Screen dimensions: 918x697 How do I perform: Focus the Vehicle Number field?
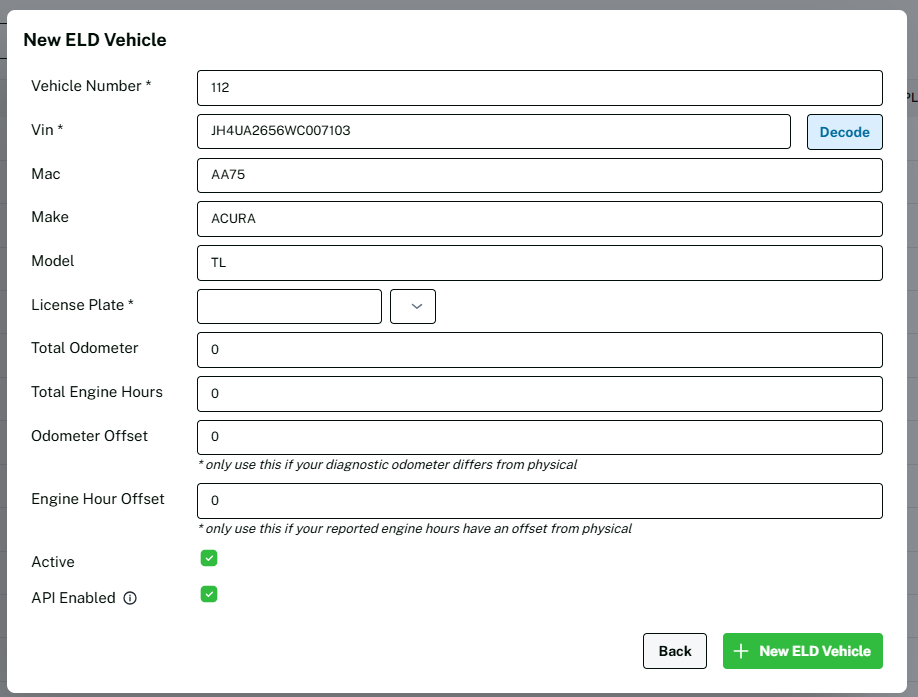(x=540, y=88)
